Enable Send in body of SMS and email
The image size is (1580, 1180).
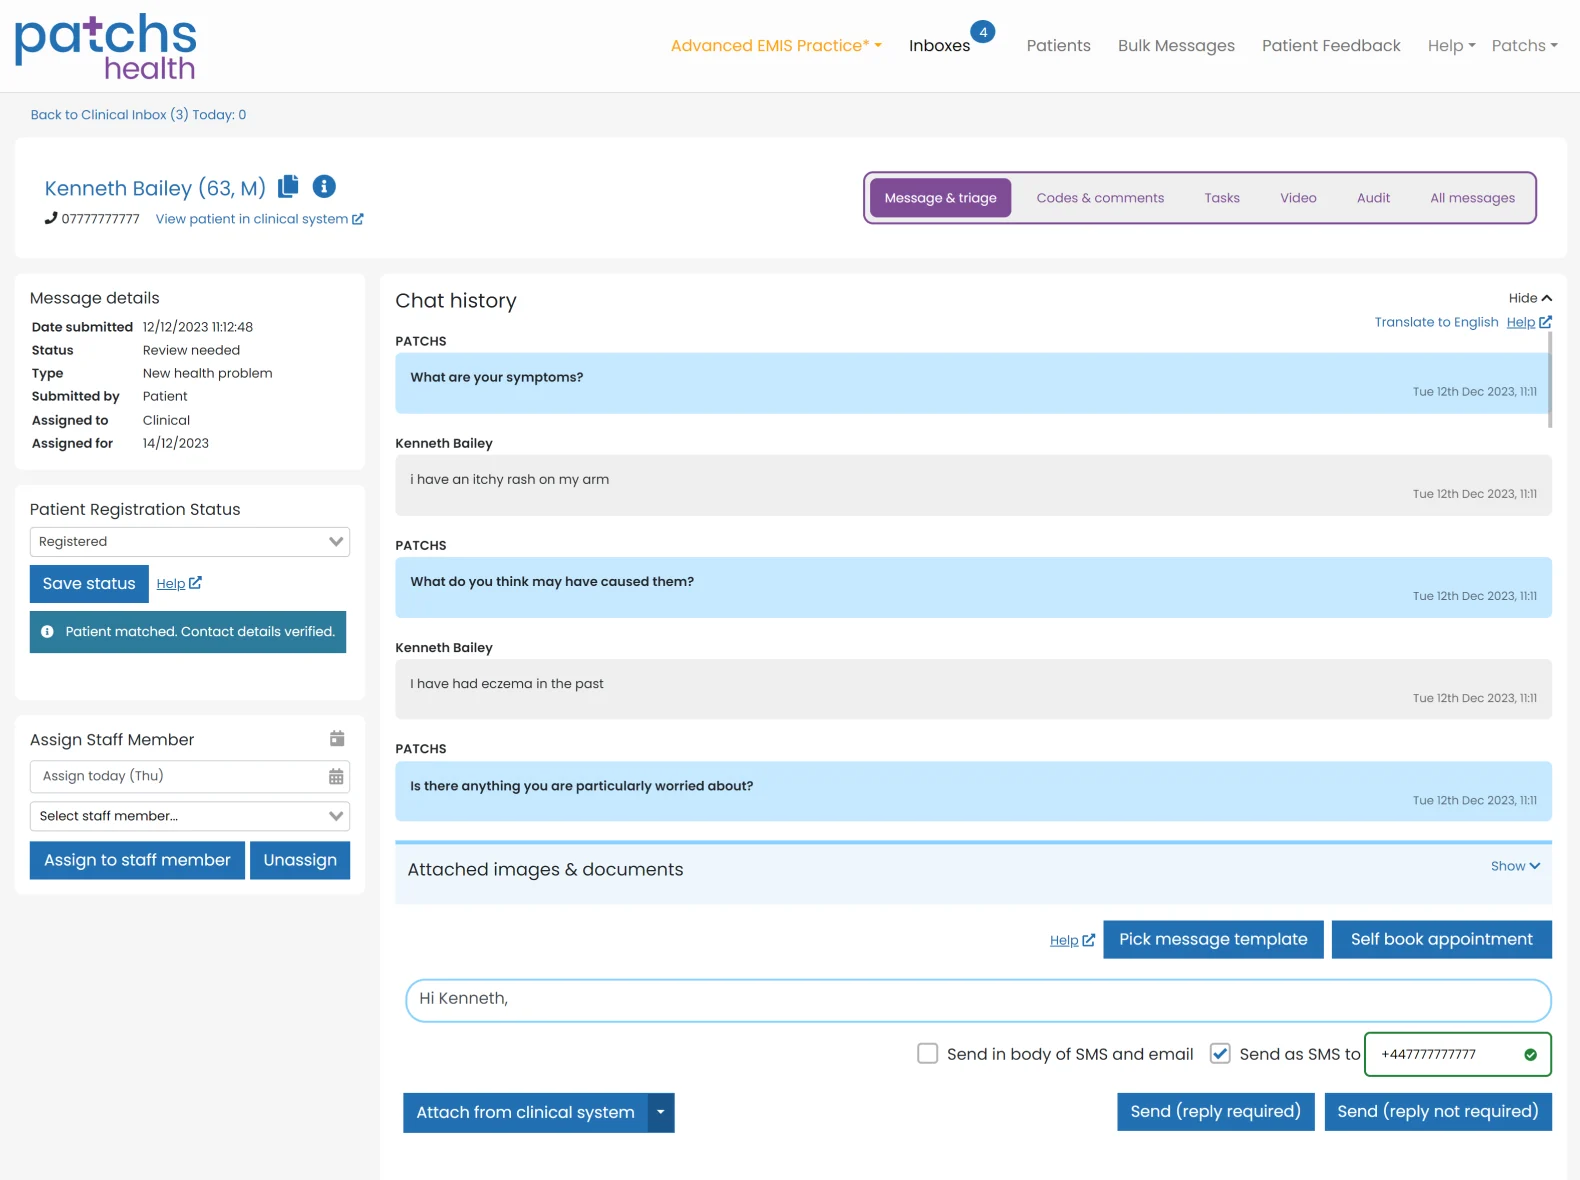[928, 1054]
